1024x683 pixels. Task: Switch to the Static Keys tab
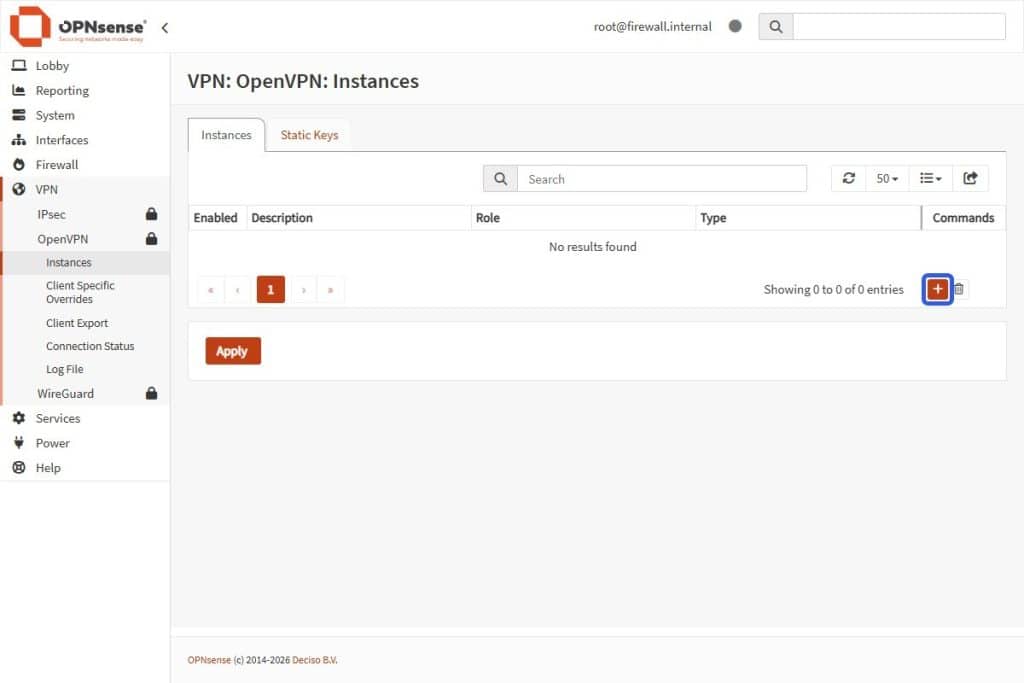point(309,133)
